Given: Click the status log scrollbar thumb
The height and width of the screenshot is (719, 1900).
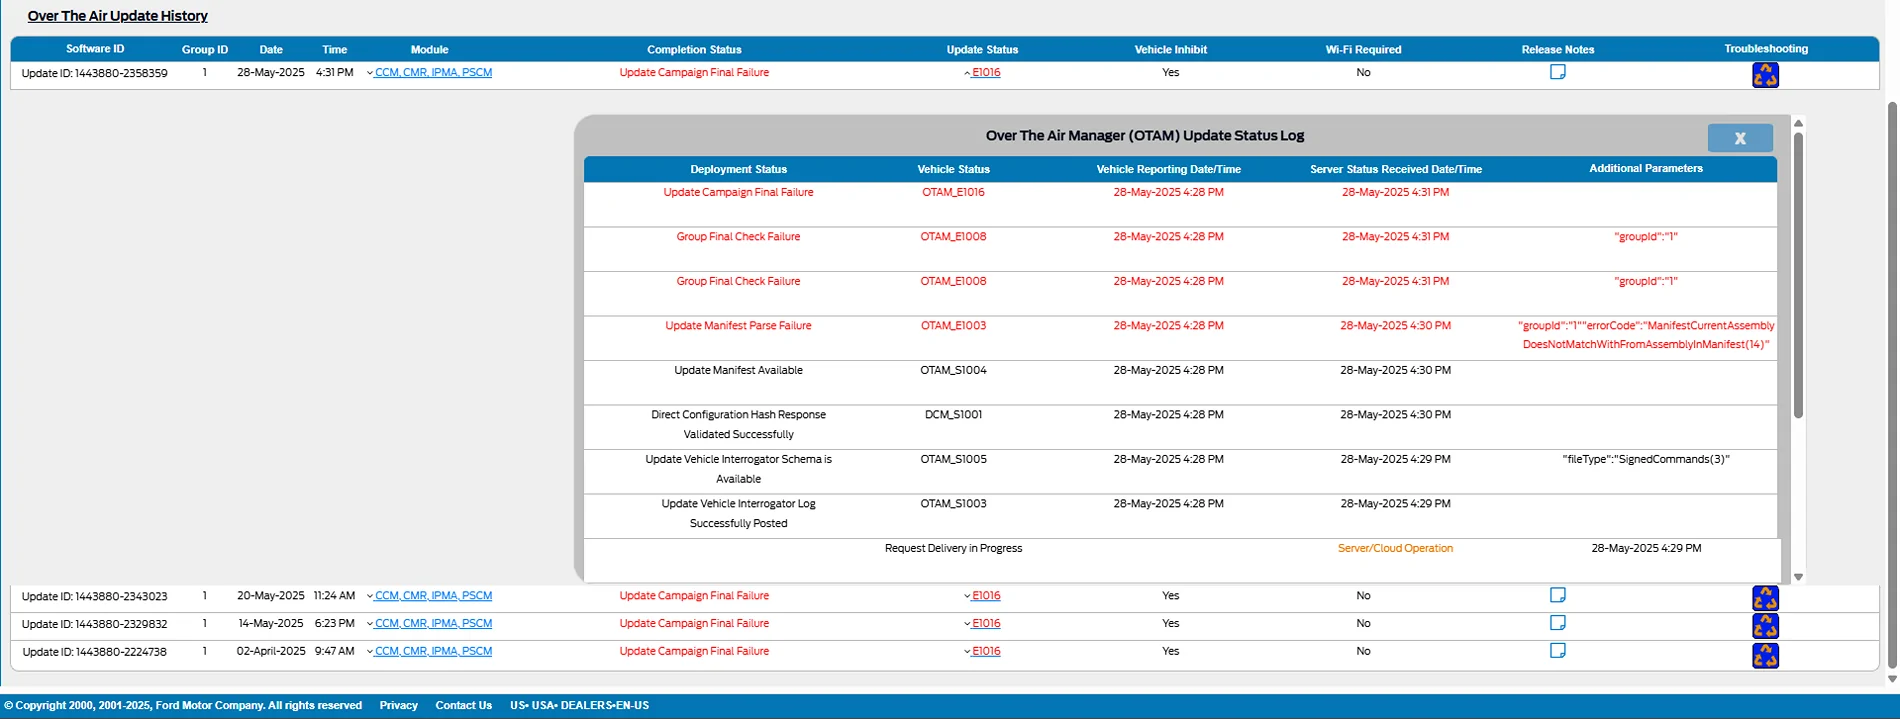Looking at the screenshot, I should [x=1798, y=275].
